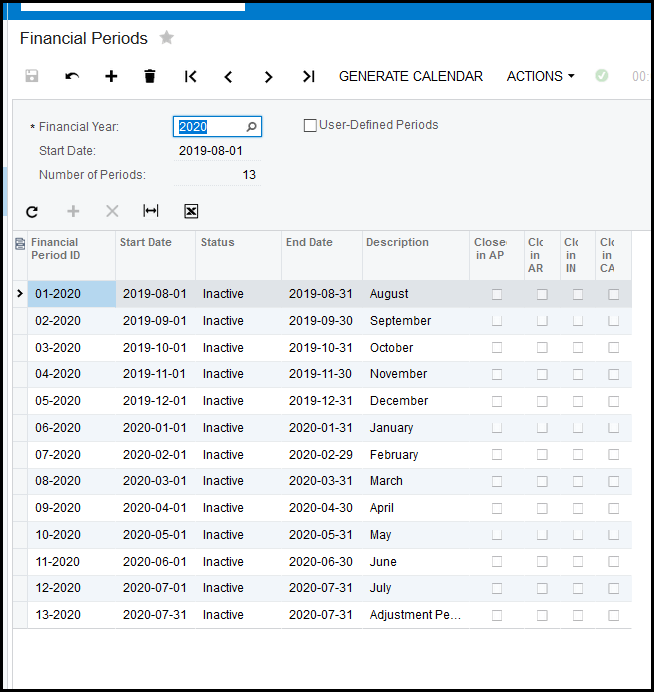Refresh the periods grid
The height and width of the screenshot is (692, 654).
[x=32, y=211]
